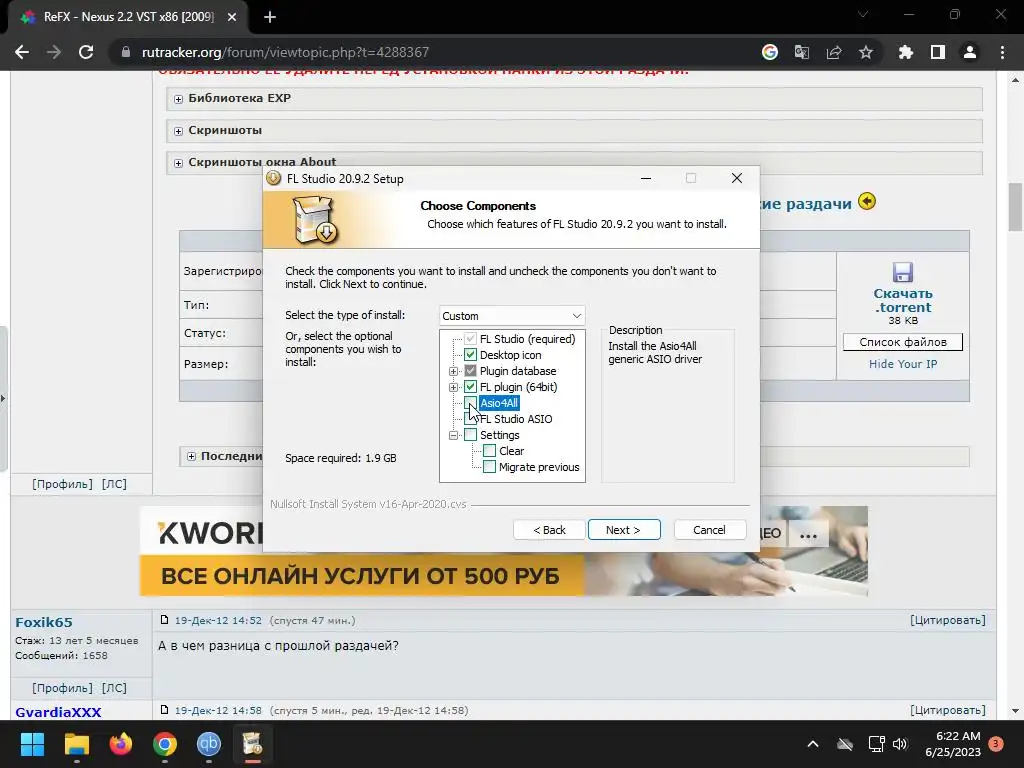Open a new browser tab
This screenshot has width=1024, height=768.
[x=270, y=17]
